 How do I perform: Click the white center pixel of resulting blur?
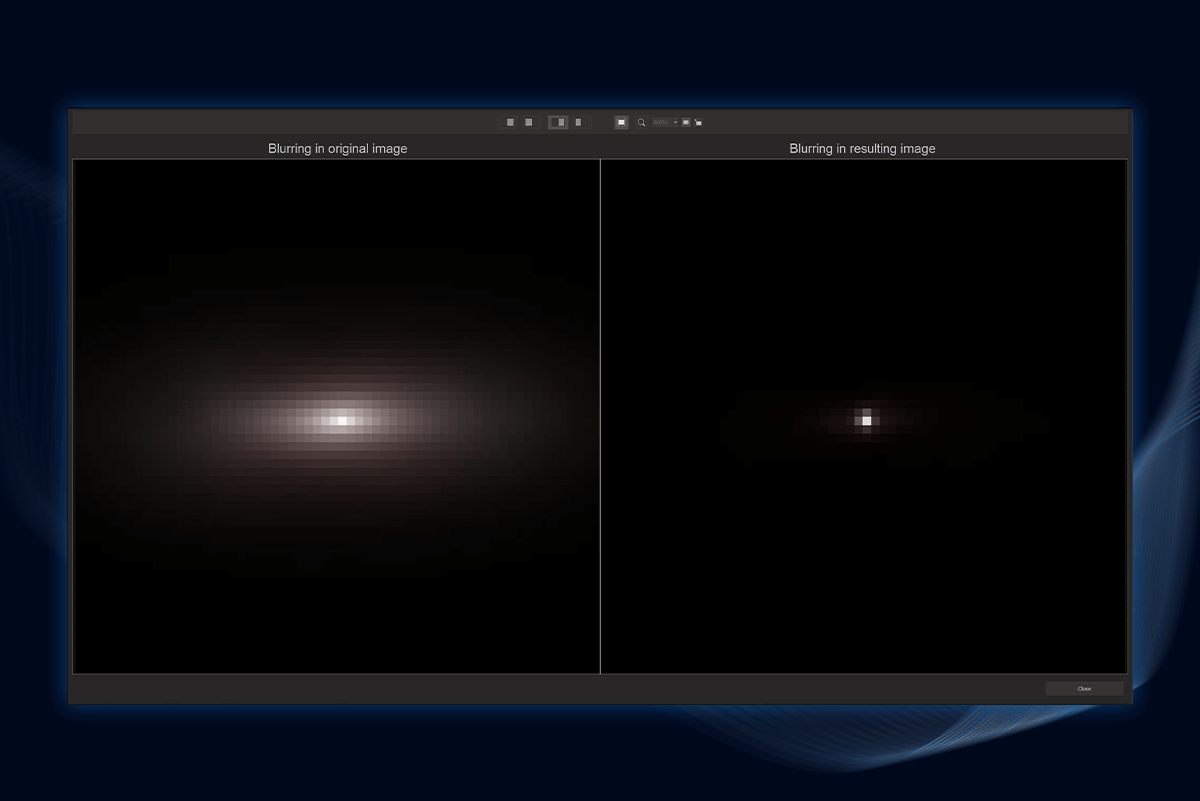tap(867, 420)
